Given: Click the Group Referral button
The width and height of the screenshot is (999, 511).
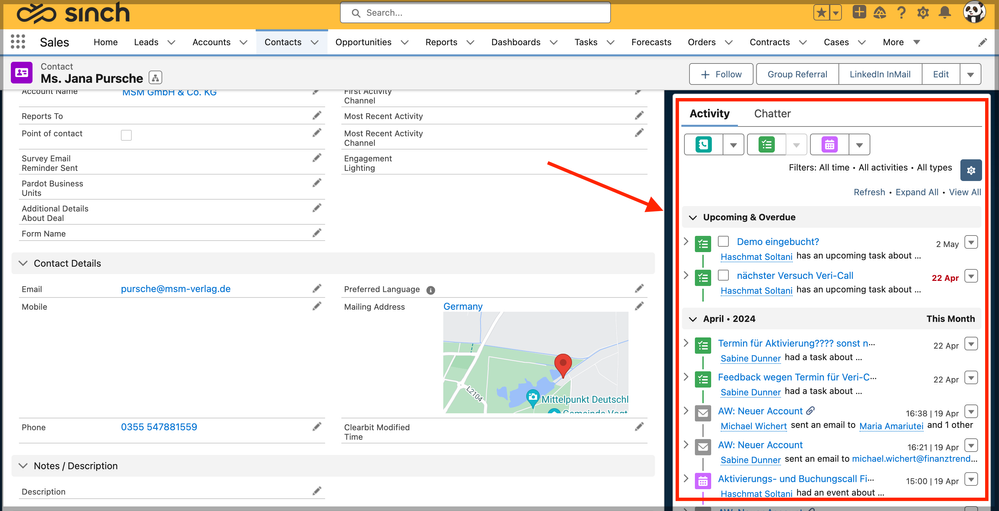Looking at the screenshot, I should point(797,75).
